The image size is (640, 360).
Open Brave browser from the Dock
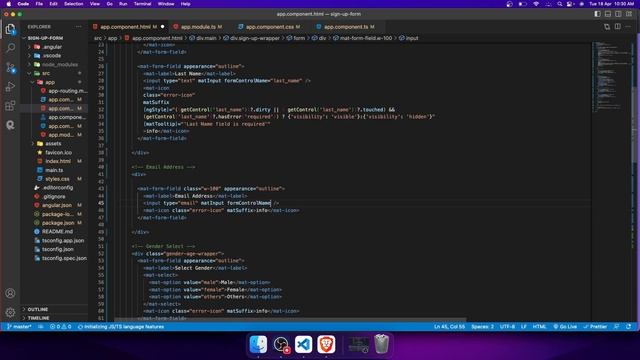click(326, 344)
